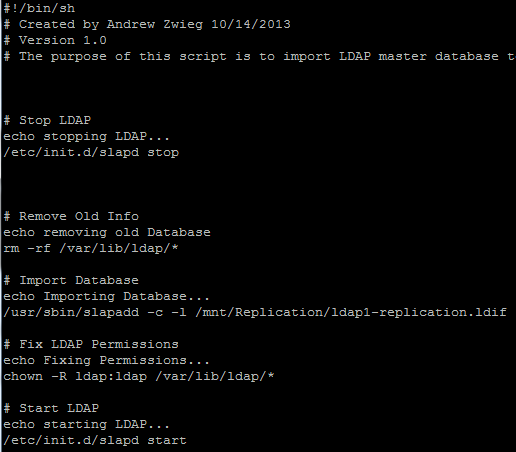Click the author name Andrew Zwieg
The width and height of the screenshot is (516, 452).
pyautogui.click(x=155, y=24)
